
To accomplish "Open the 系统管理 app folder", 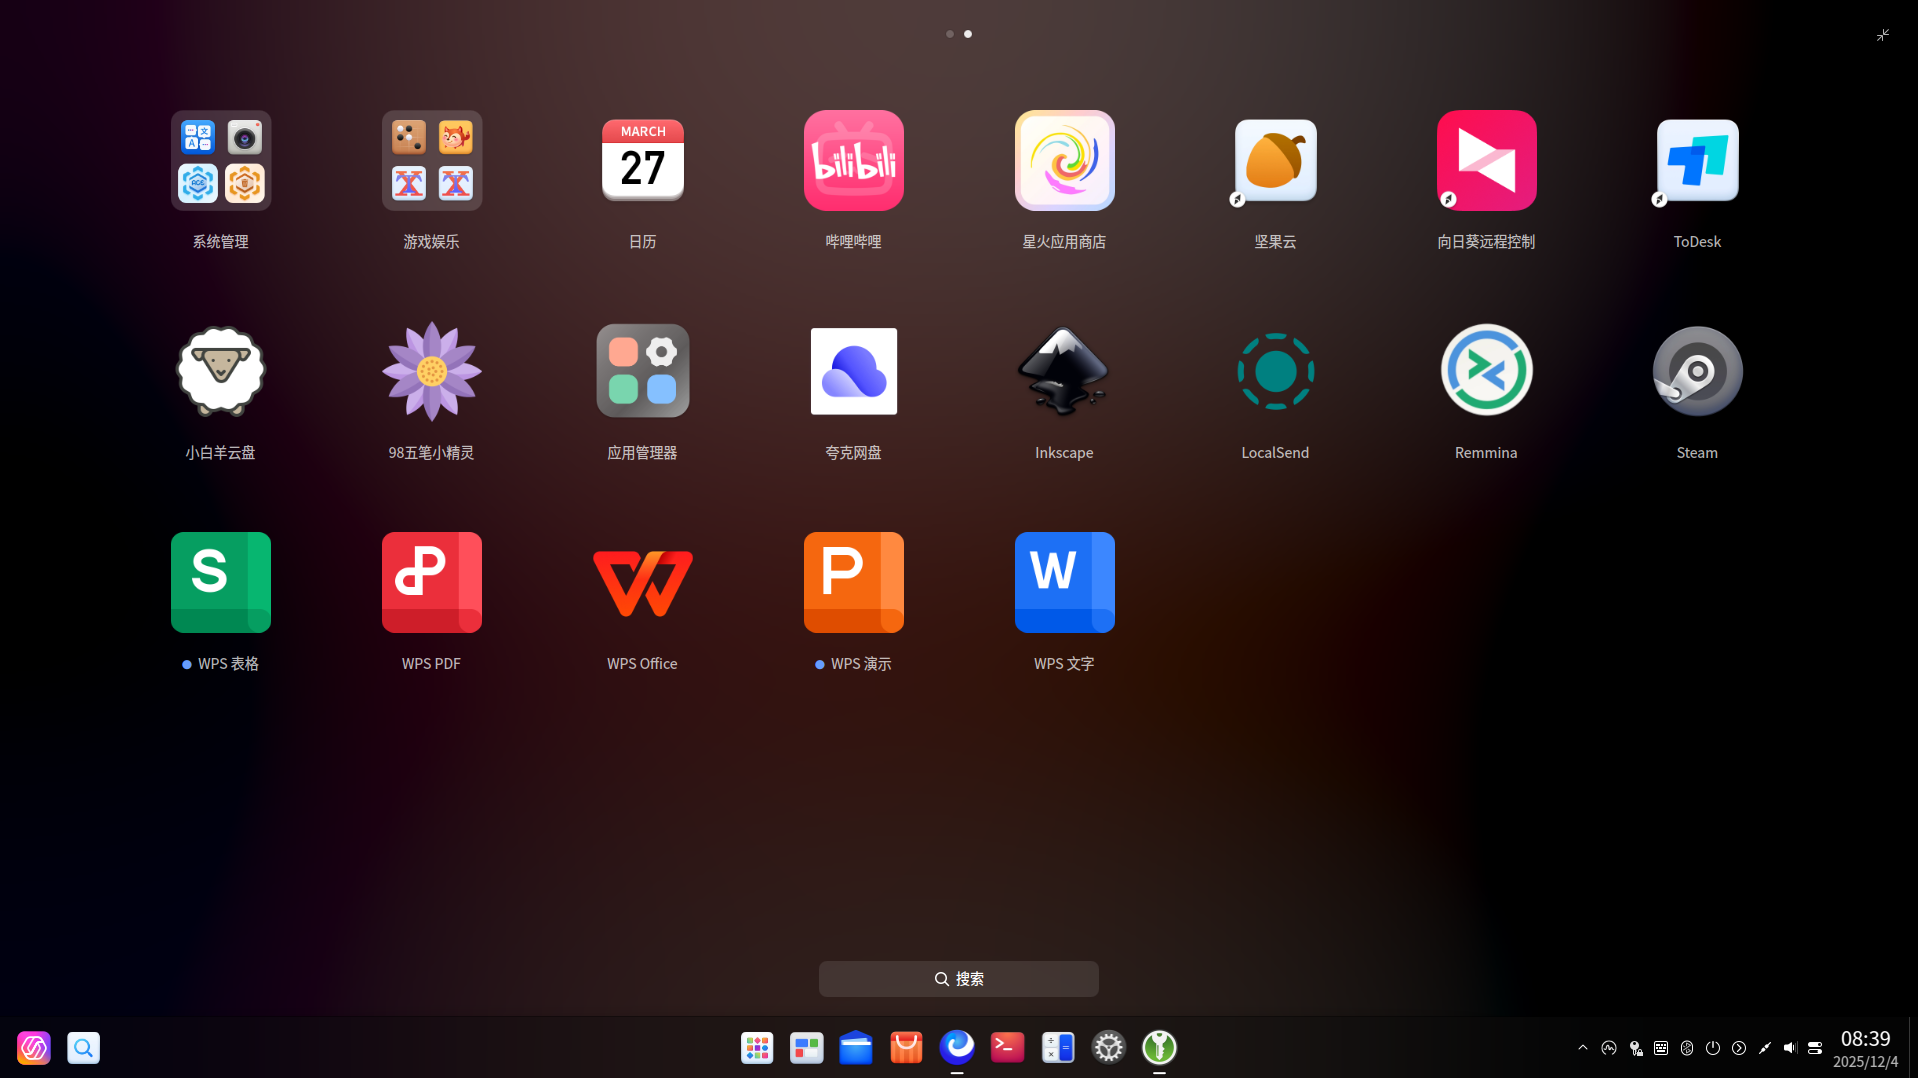I will (221, 160).
